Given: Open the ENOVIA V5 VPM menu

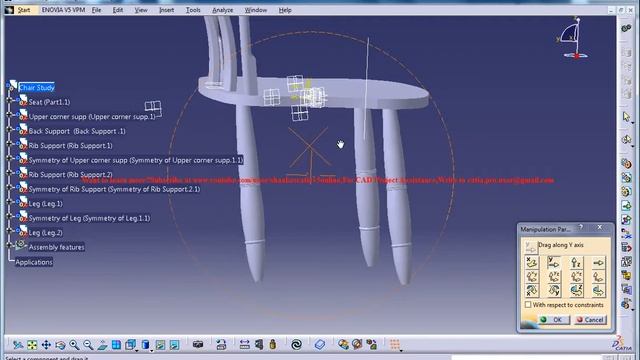Looking at the screenshot, I should pyautogui.click(x=63, y=10).
